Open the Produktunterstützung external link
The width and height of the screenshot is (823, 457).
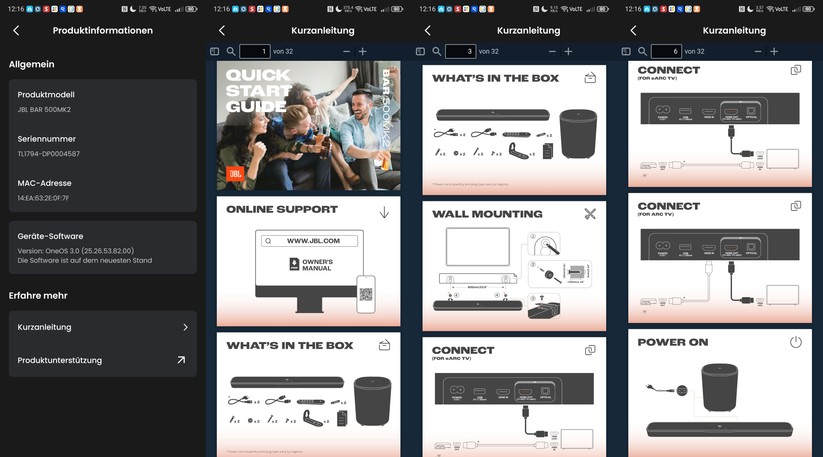pos(102,360)
